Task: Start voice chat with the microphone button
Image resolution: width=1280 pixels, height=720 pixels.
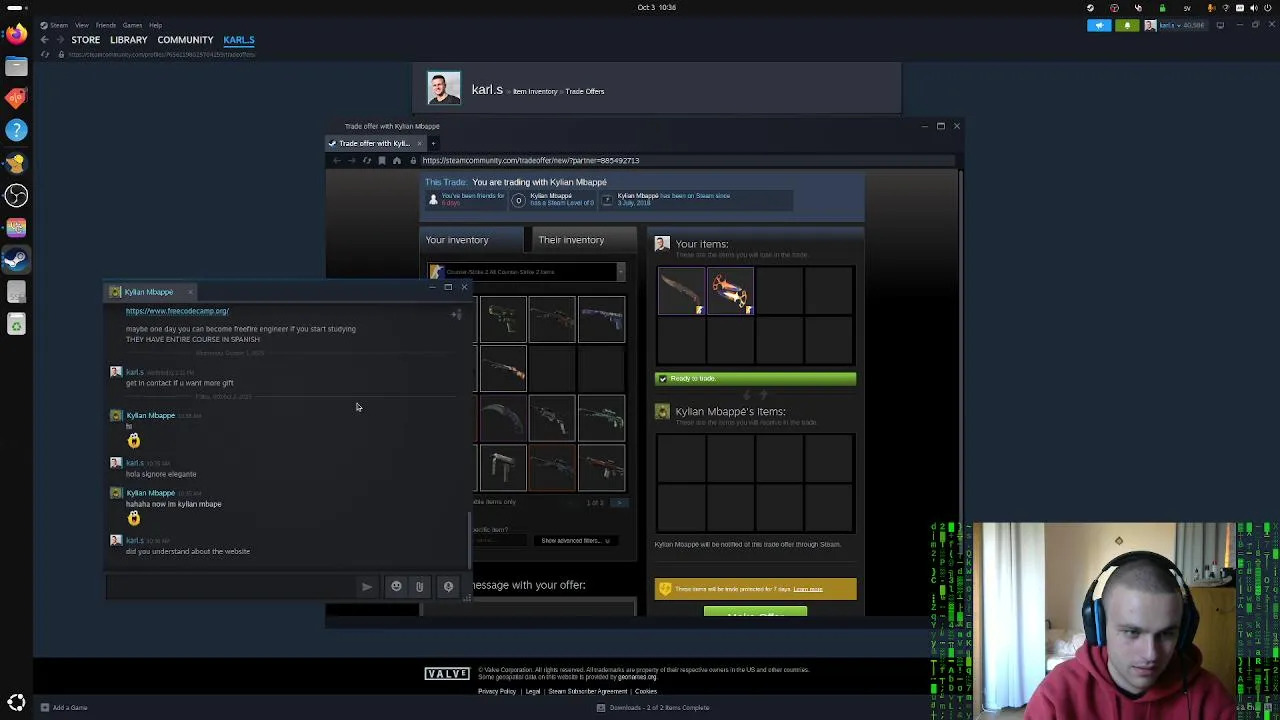Action: (448, 587)
